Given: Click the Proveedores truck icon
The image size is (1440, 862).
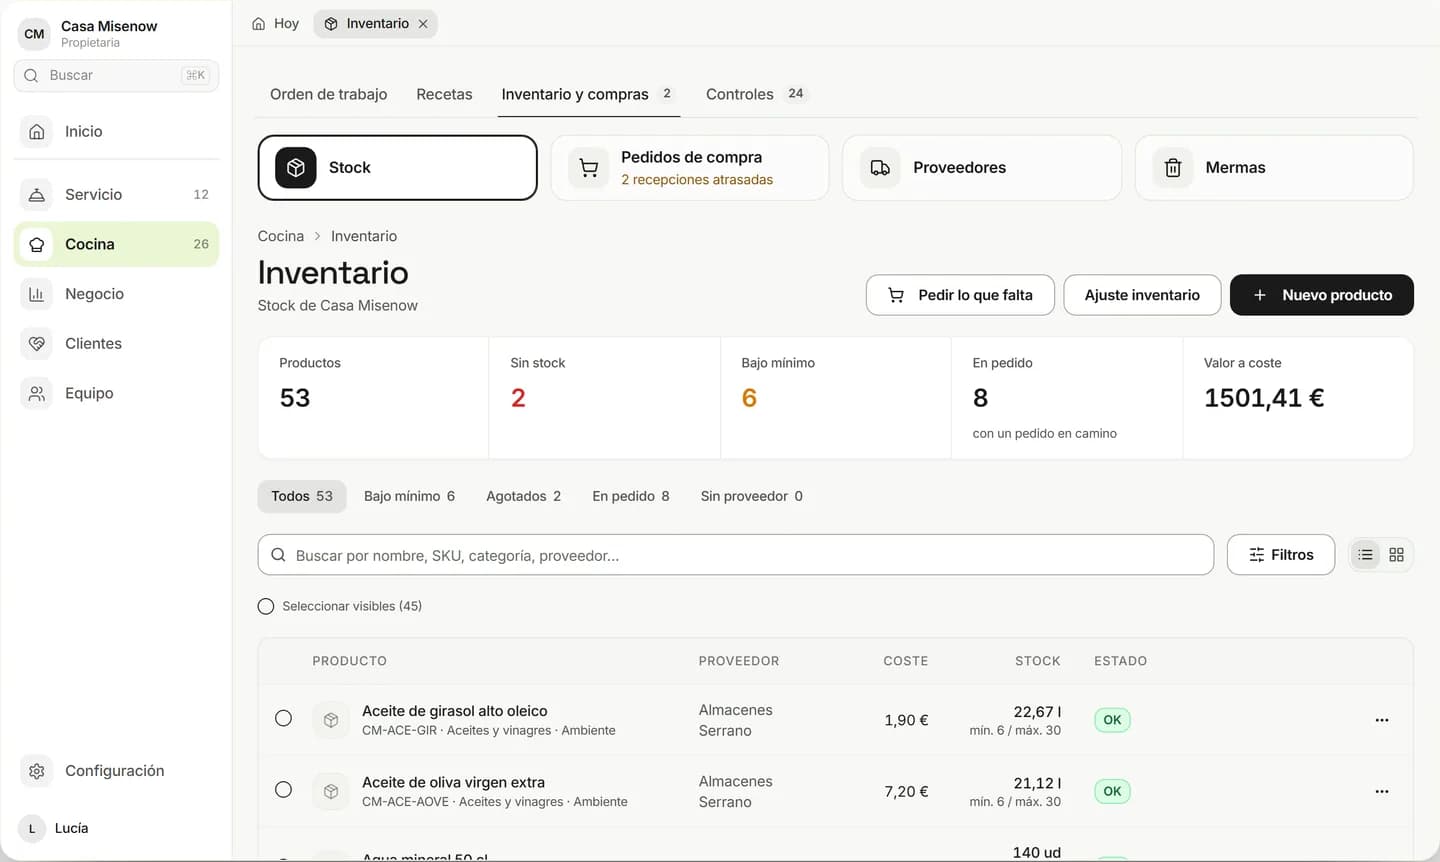Looking at the screenshot, I should point(880,168).
